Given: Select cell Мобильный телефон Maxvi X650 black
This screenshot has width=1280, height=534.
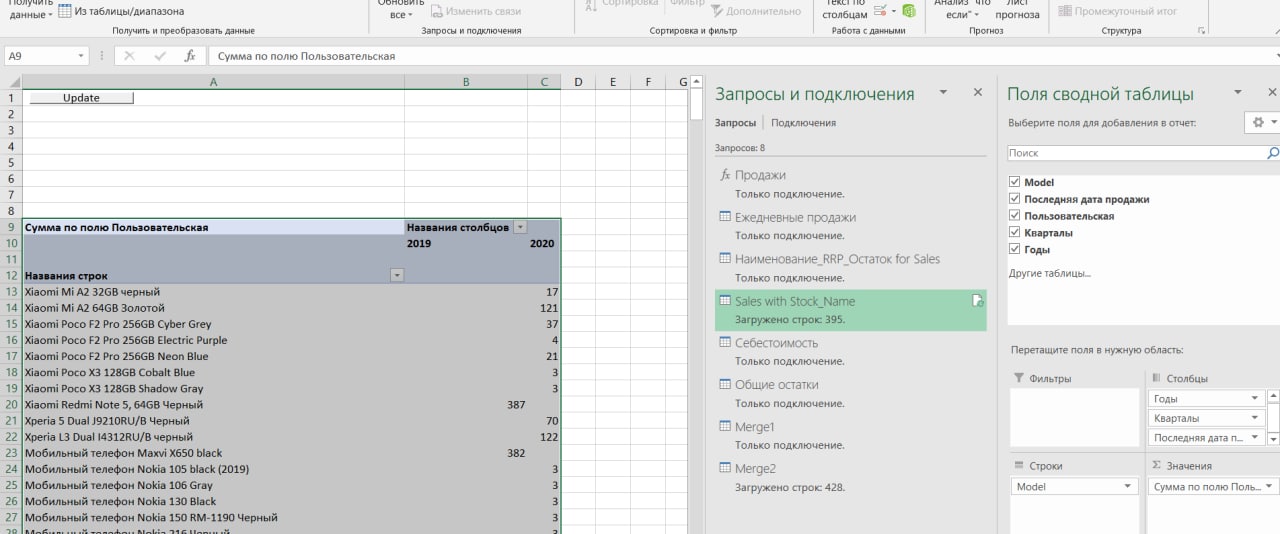Looking at the screenshot, I should pos(213,453).
